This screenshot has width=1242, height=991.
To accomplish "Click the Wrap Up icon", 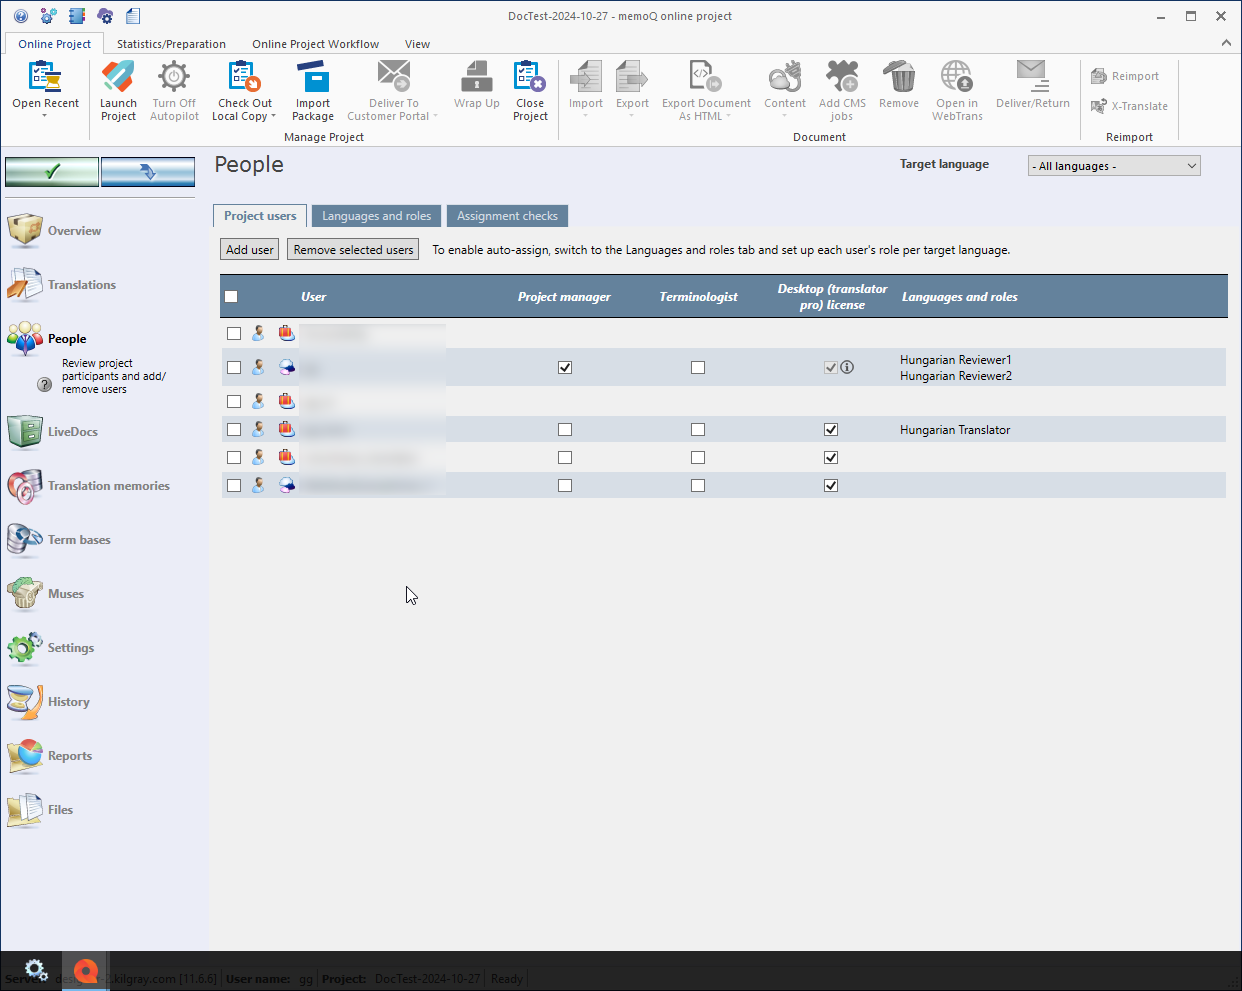I will (476, 78).
